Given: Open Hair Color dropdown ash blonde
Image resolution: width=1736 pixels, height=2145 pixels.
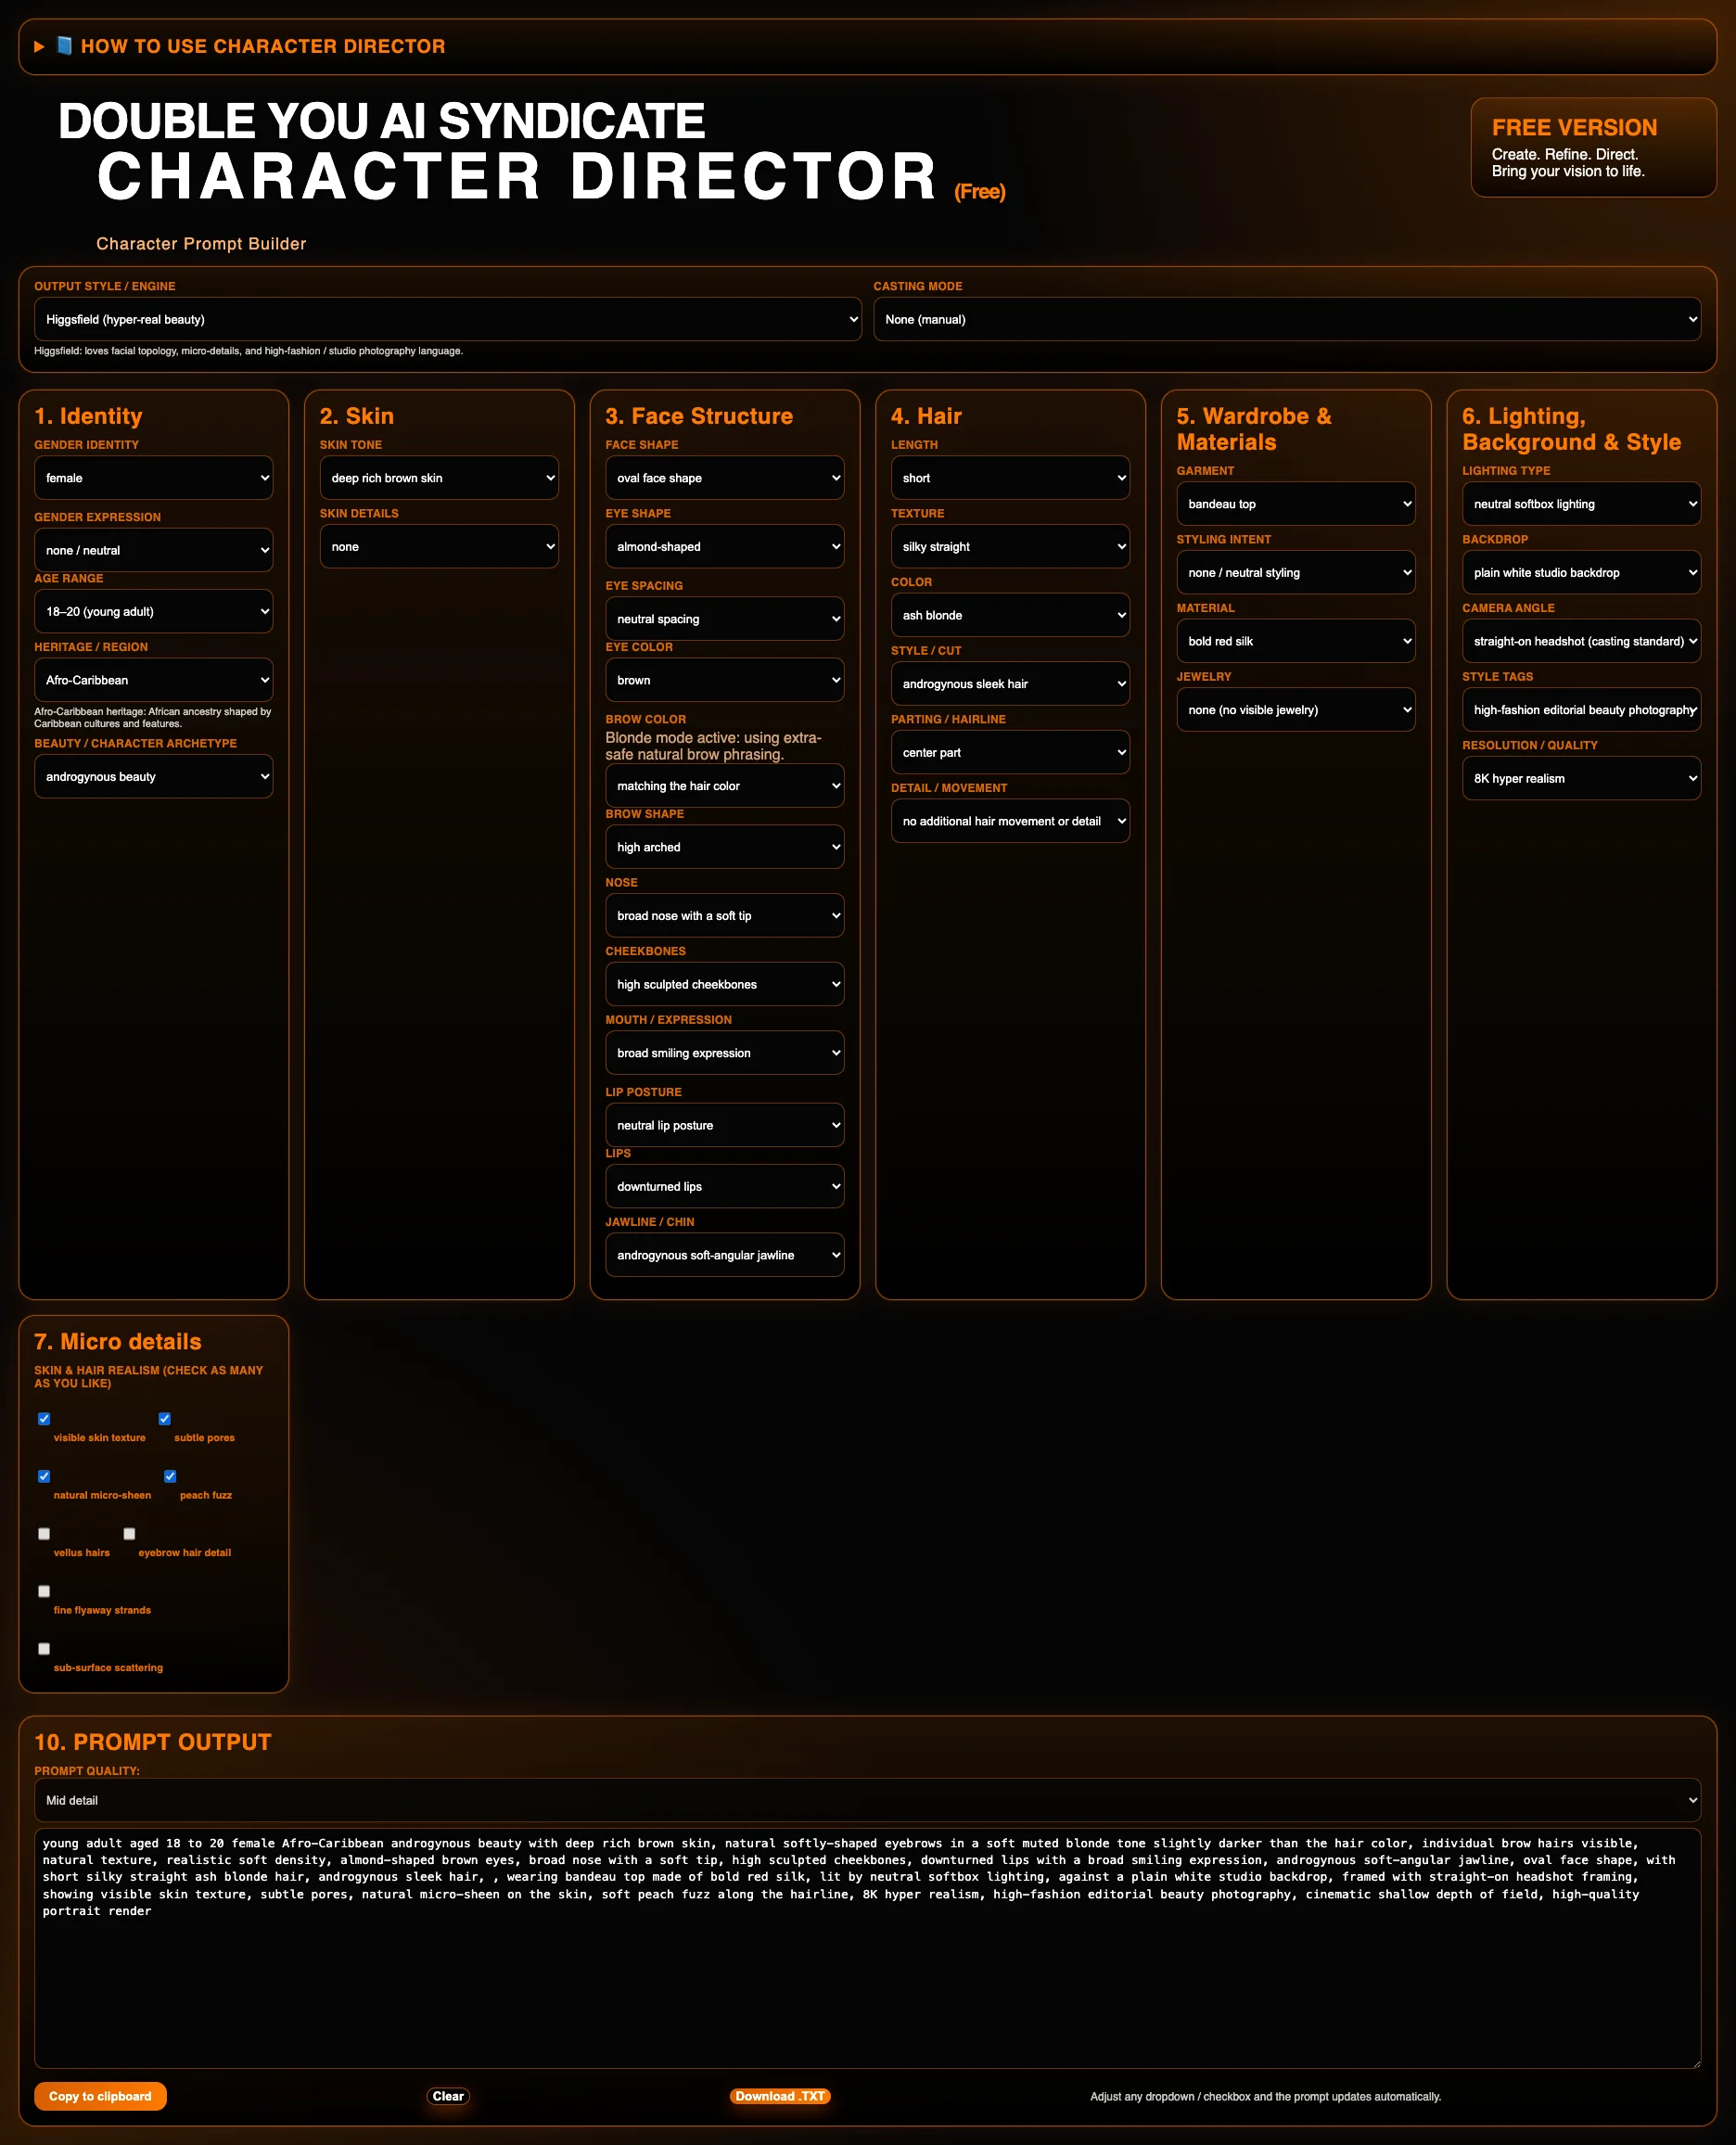Looking at the screenshot, I should click(x=1010, y=615).
